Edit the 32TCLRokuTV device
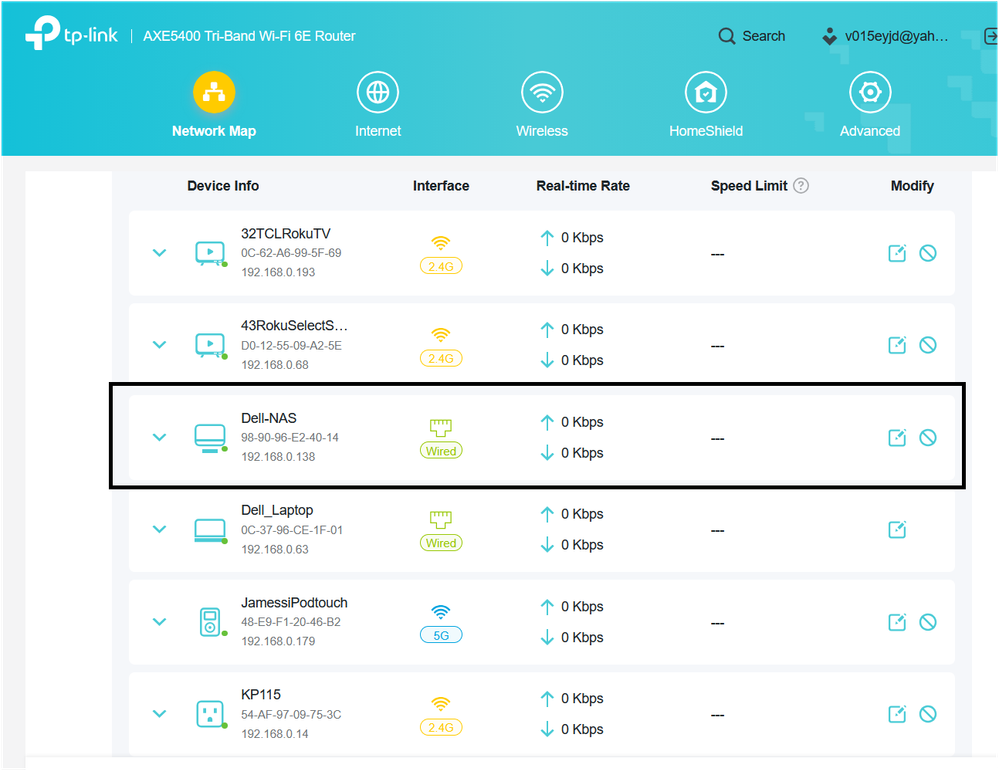This screenshot has height=771, width=999. 897,253
